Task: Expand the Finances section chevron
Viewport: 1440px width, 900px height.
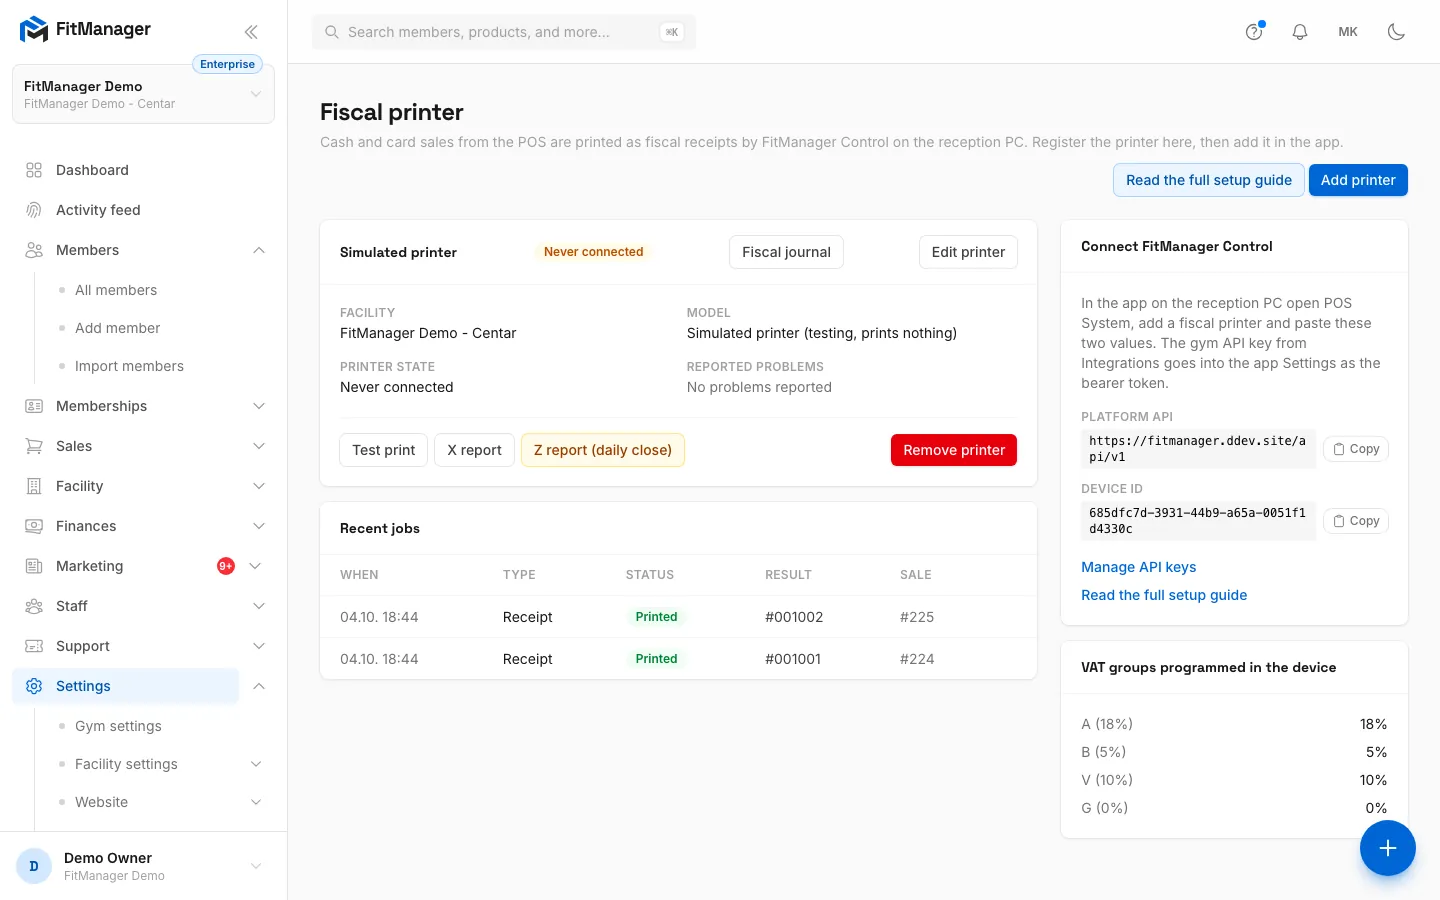Action: (x=259, y=526)
